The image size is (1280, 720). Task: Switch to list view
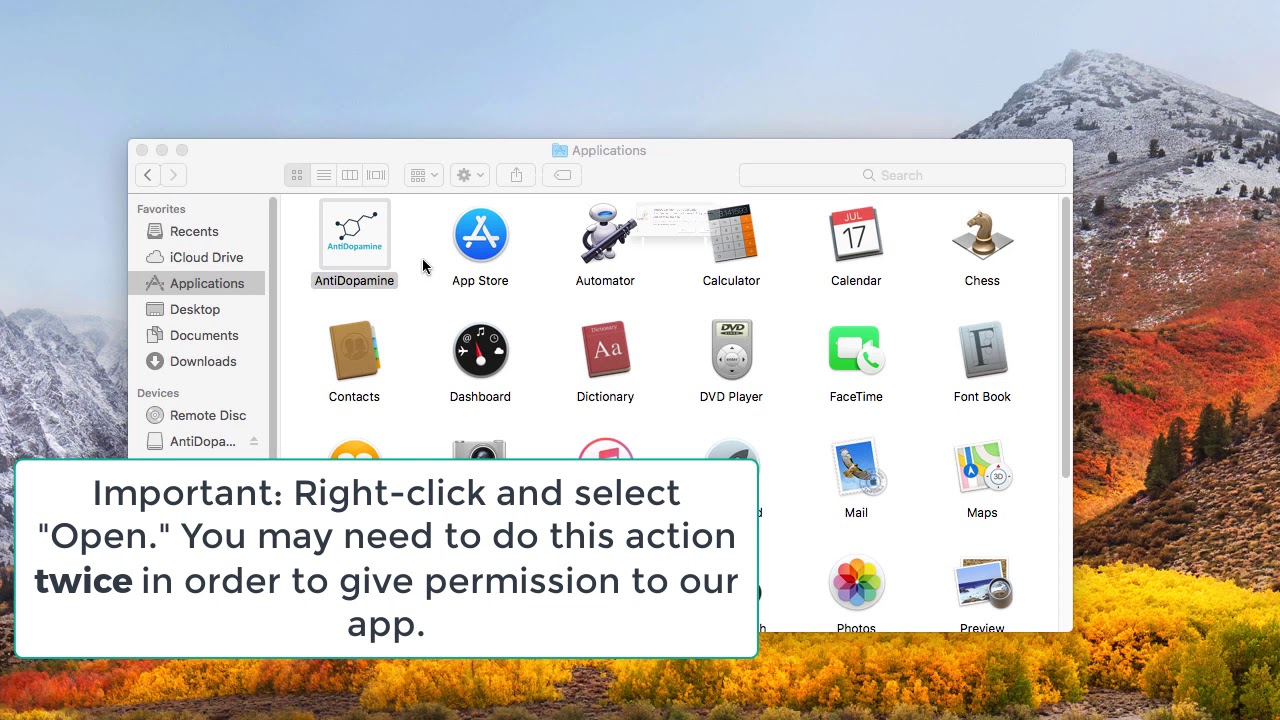pyautogui.click(x=324, y=175)
